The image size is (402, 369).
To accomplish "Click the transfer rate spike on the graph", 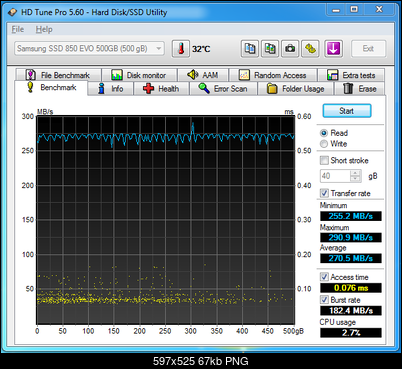I will (193, 128).
